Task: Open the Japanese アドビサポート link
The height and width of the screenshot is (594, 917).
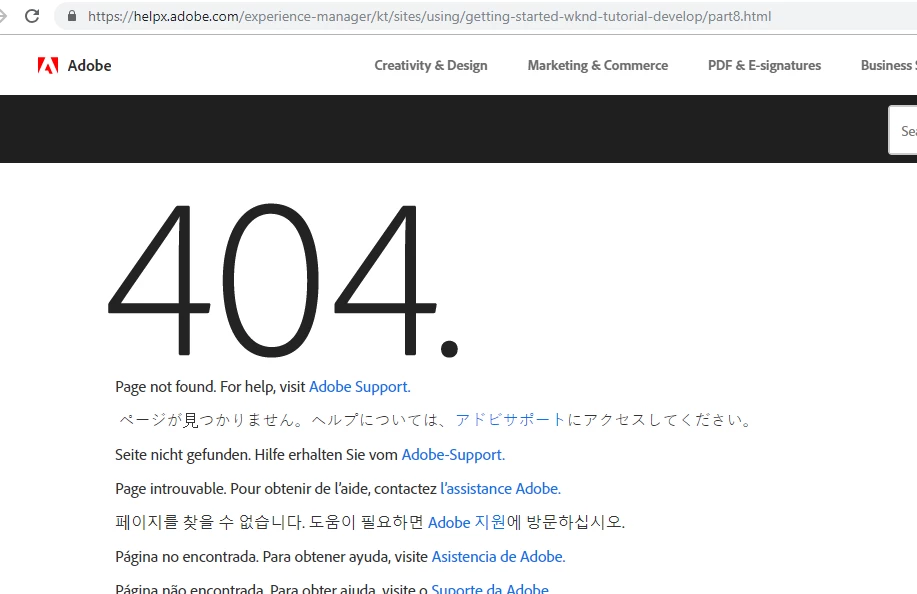Action: click(510, 420)
